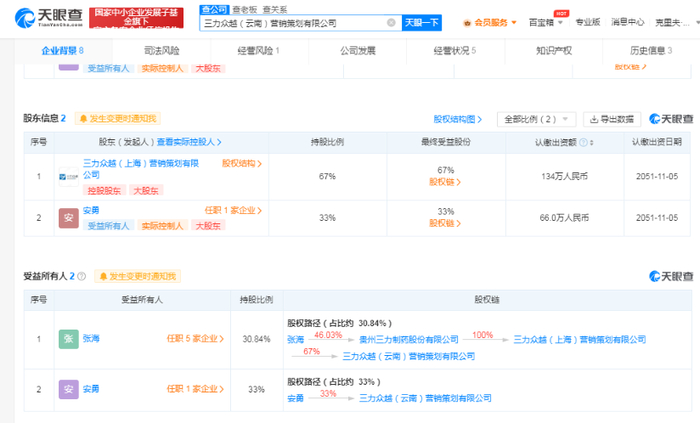The image size is (700, 423).
Task: Click the 天眼一下 search button
Action: [x=421, y=23]
